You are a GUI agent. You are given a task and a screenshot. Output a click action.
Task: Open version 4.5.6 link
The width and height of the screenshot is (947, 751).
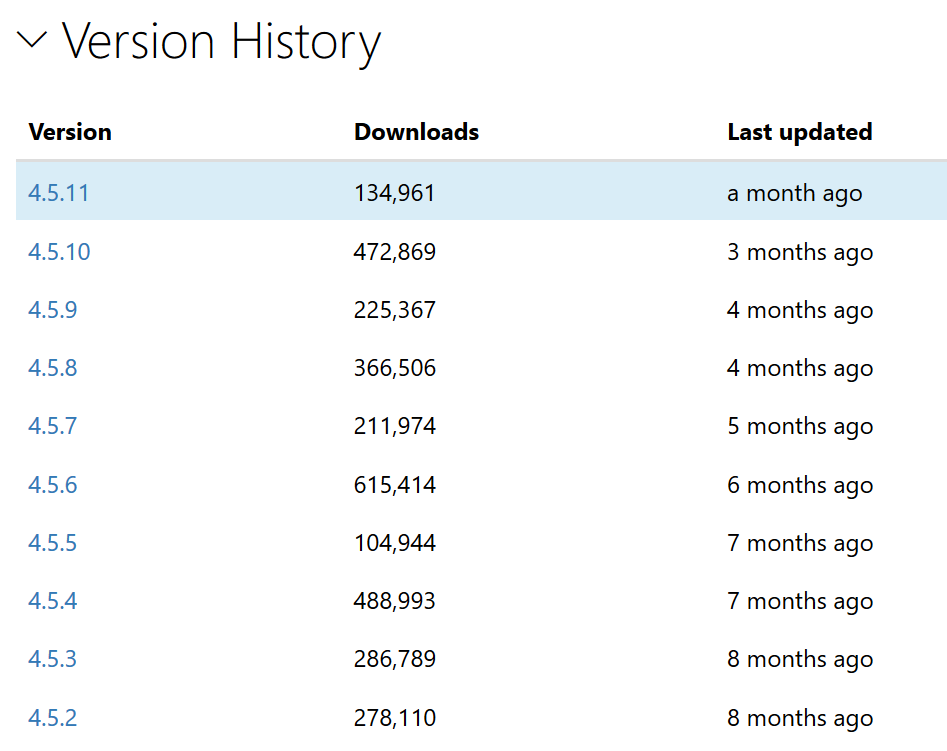coord(52,485)
